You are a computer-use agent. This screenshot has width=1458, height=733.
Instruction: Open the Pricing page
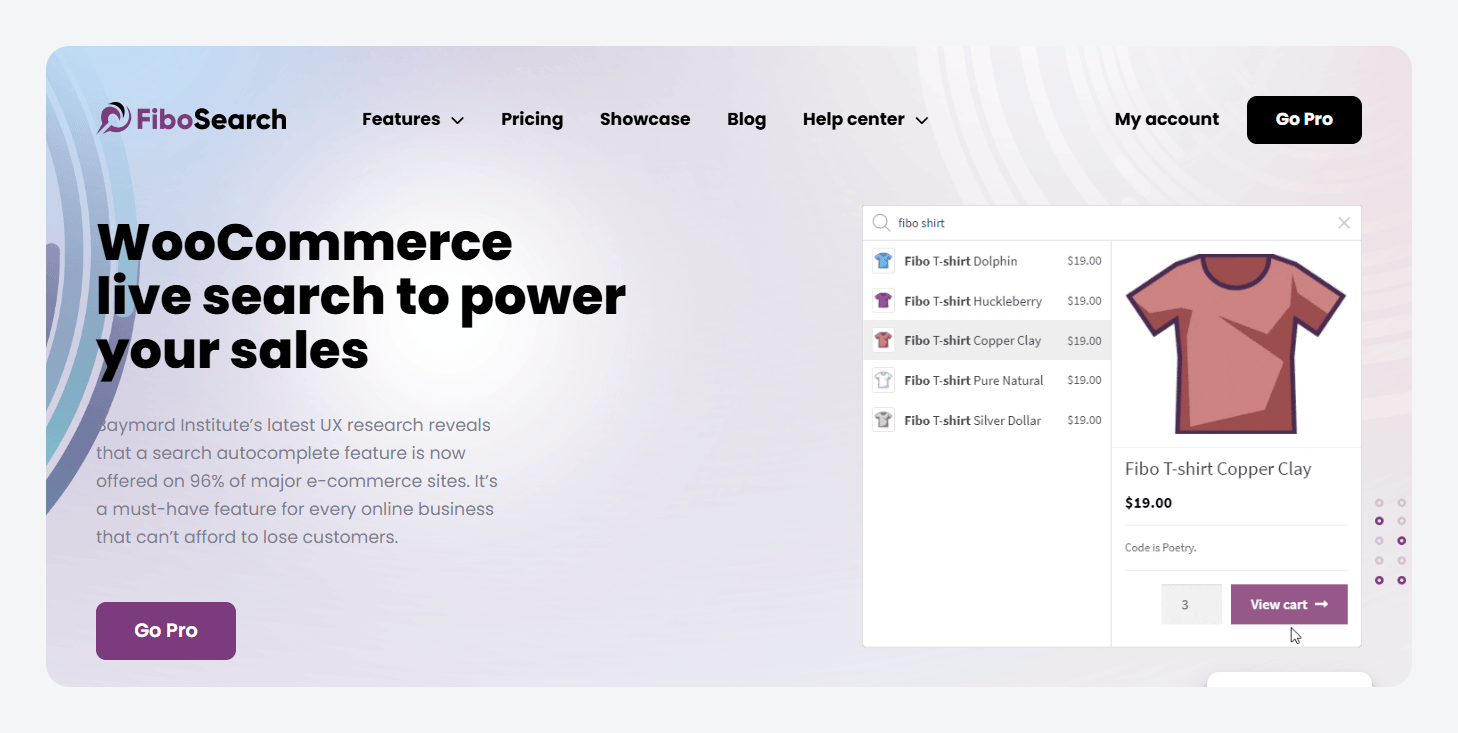click(532, 119)
